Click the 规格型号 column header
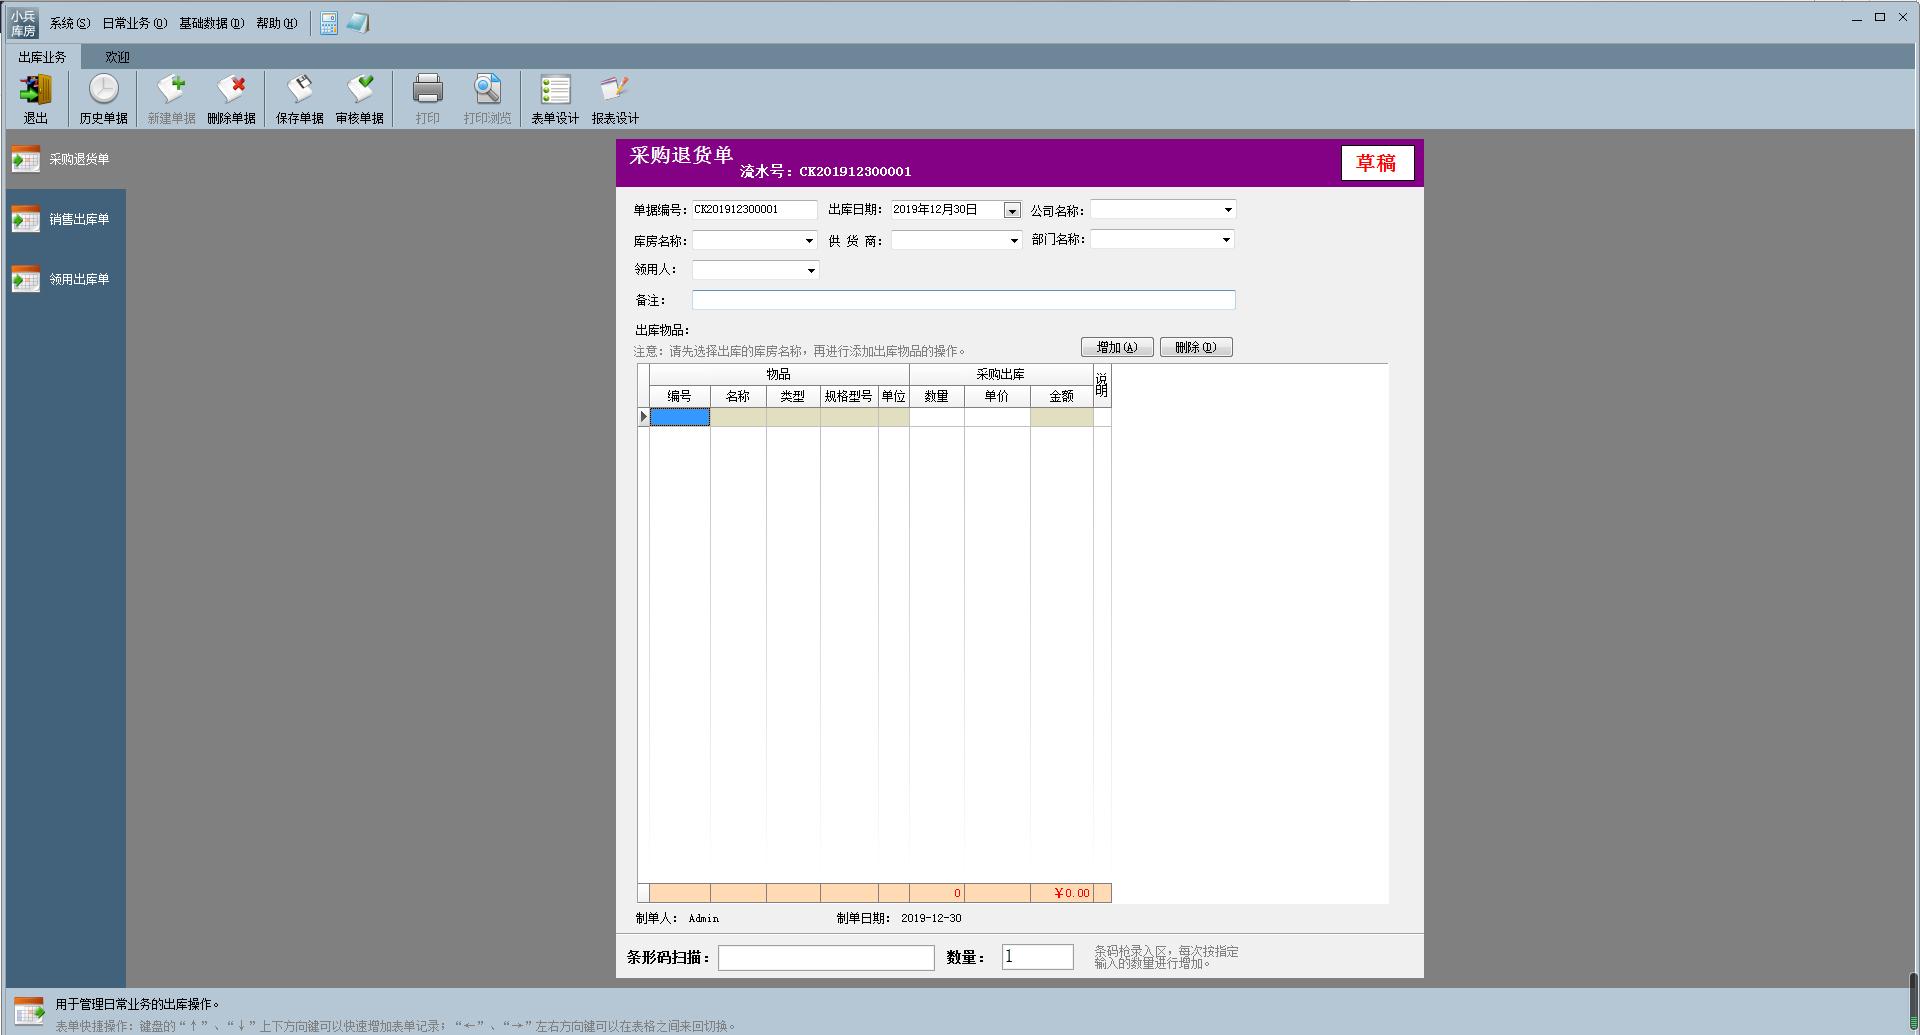This screenshot has width=1920, height=1035. coord(849,396)
